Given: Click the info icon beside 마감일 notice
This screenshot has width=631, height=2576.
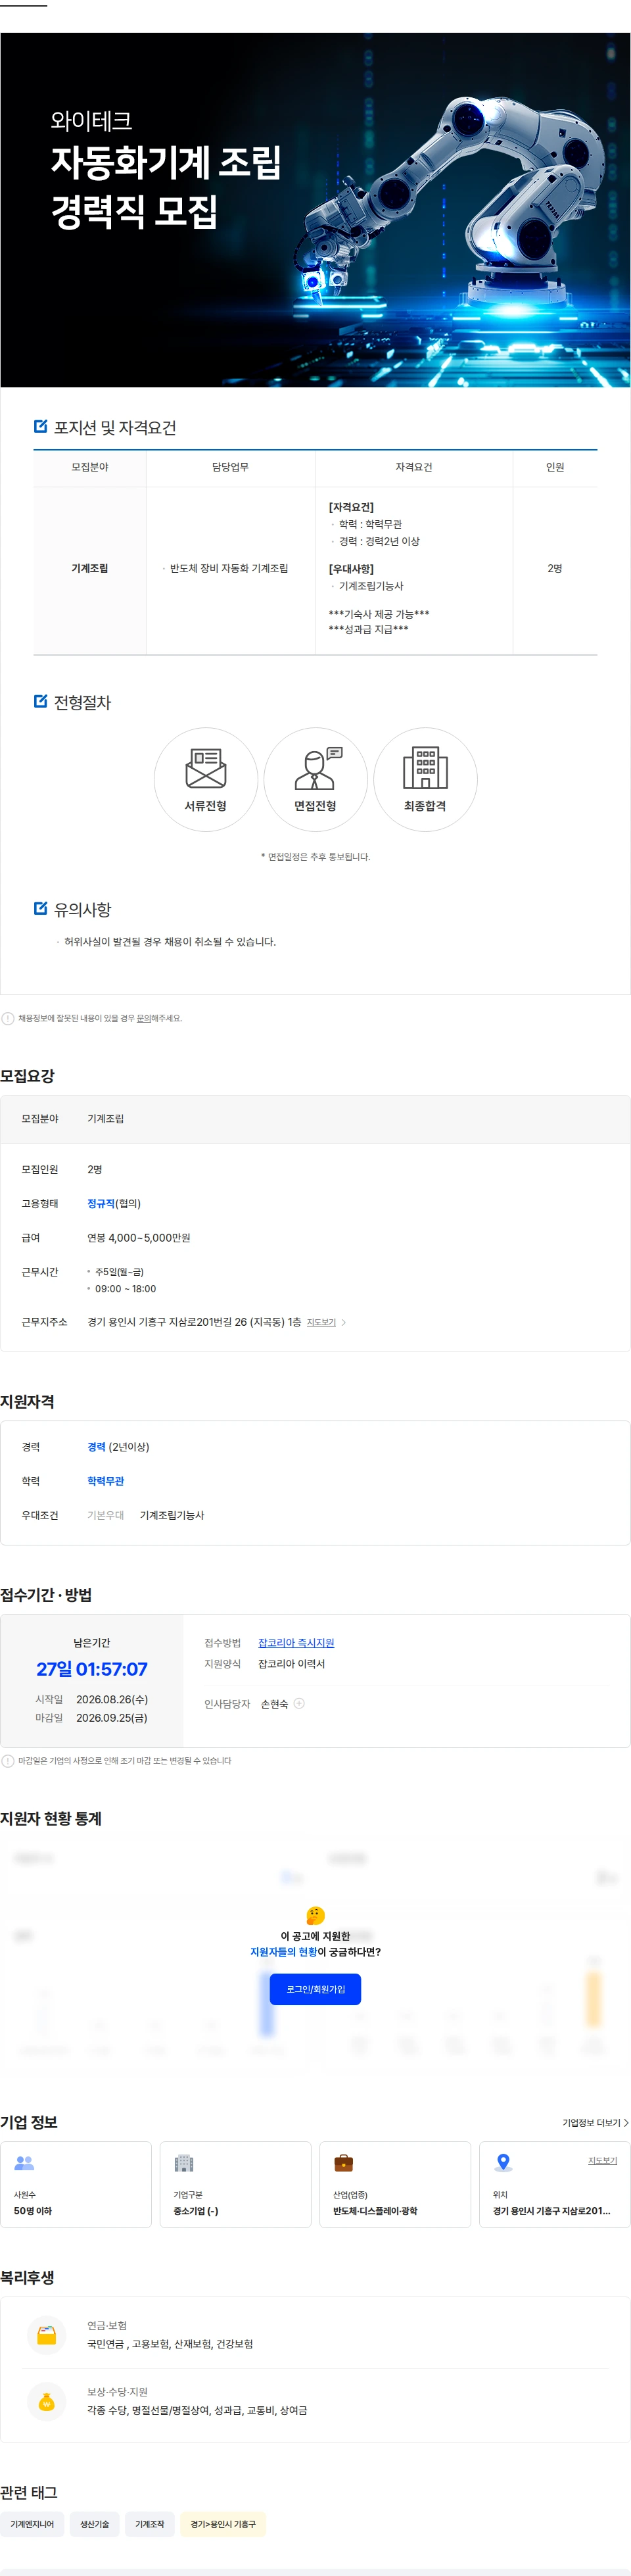Looking at the screenshot, I should [8, 1760].
